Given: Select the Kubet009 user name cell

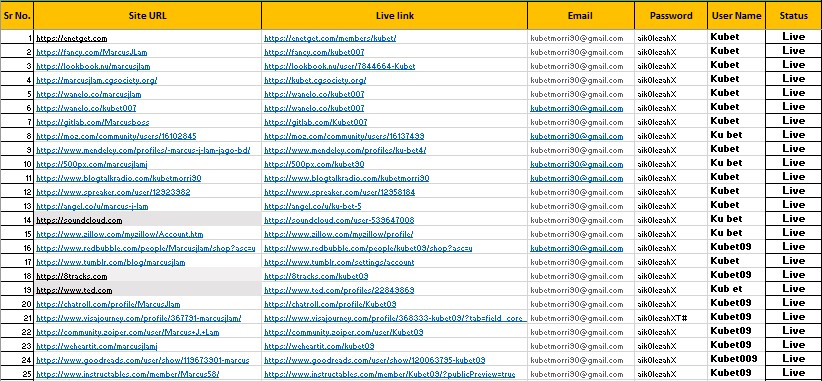Looking at the screenshot, I should pos(736,358).
